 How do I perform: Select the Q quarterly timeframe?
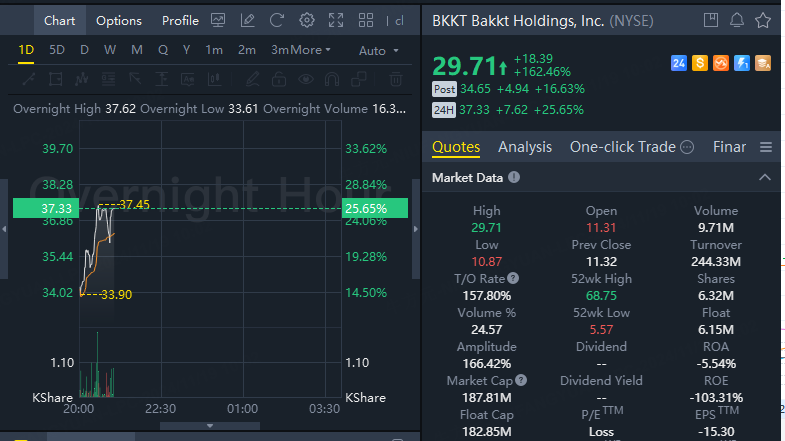point(163,50)
